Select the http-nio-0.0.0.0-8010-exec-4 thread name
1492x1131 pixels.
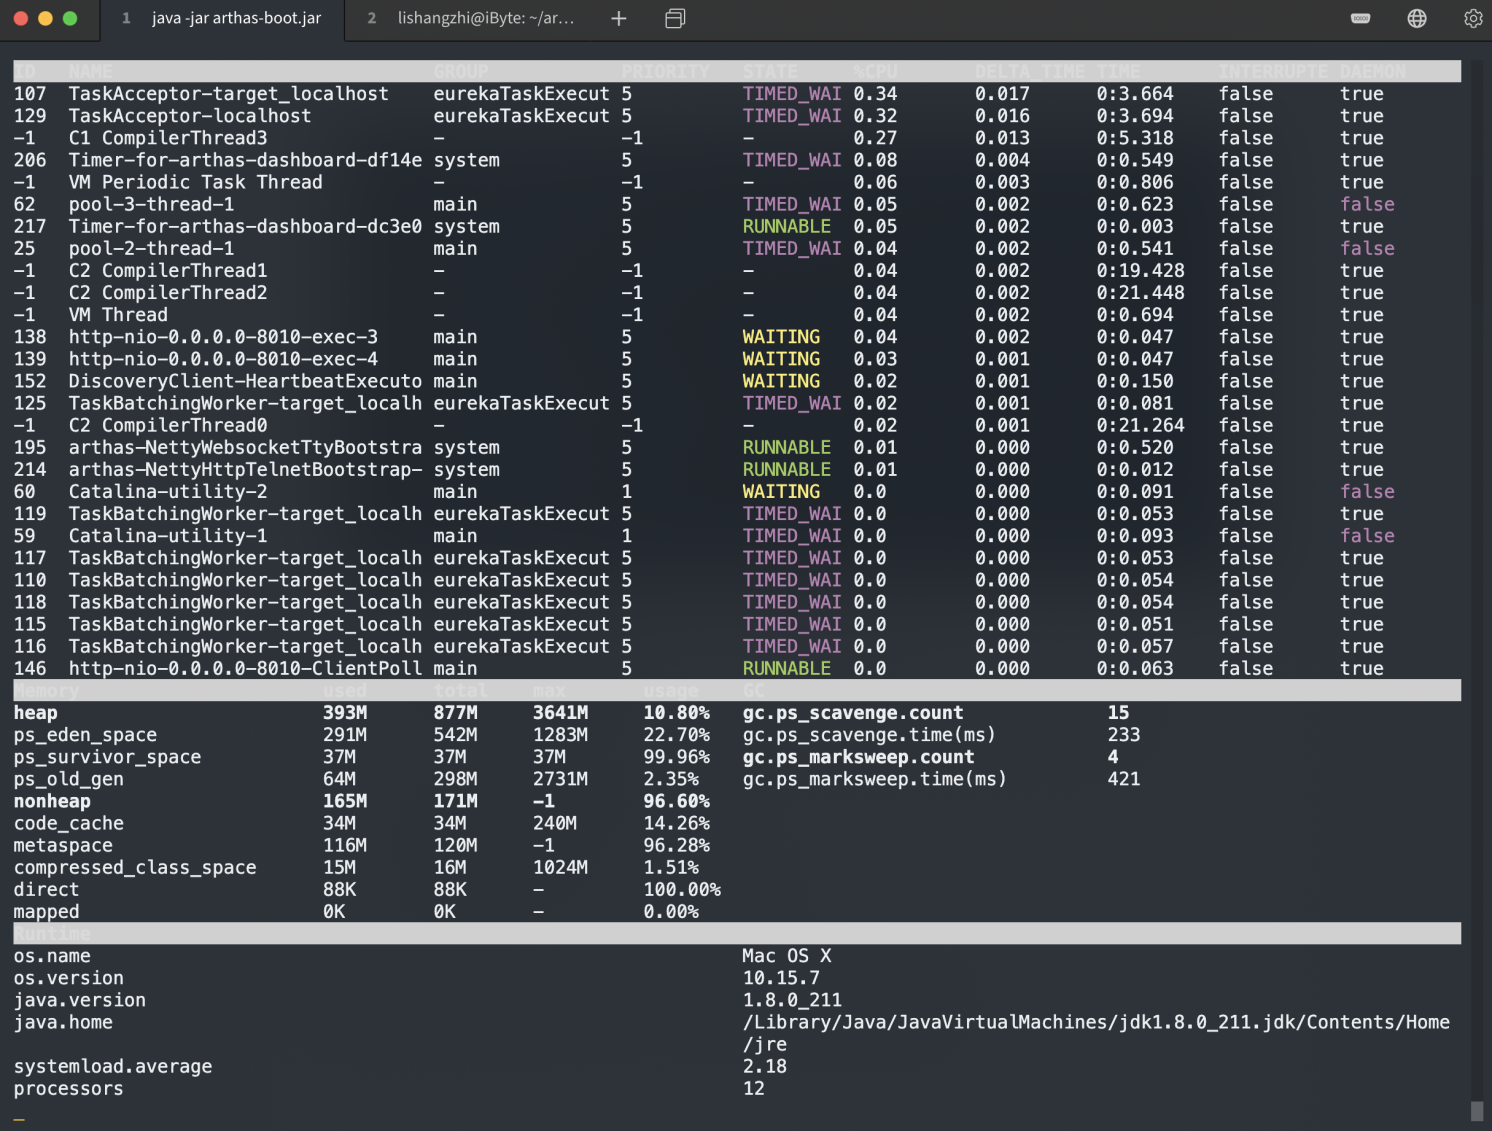(x=223, y=359)
